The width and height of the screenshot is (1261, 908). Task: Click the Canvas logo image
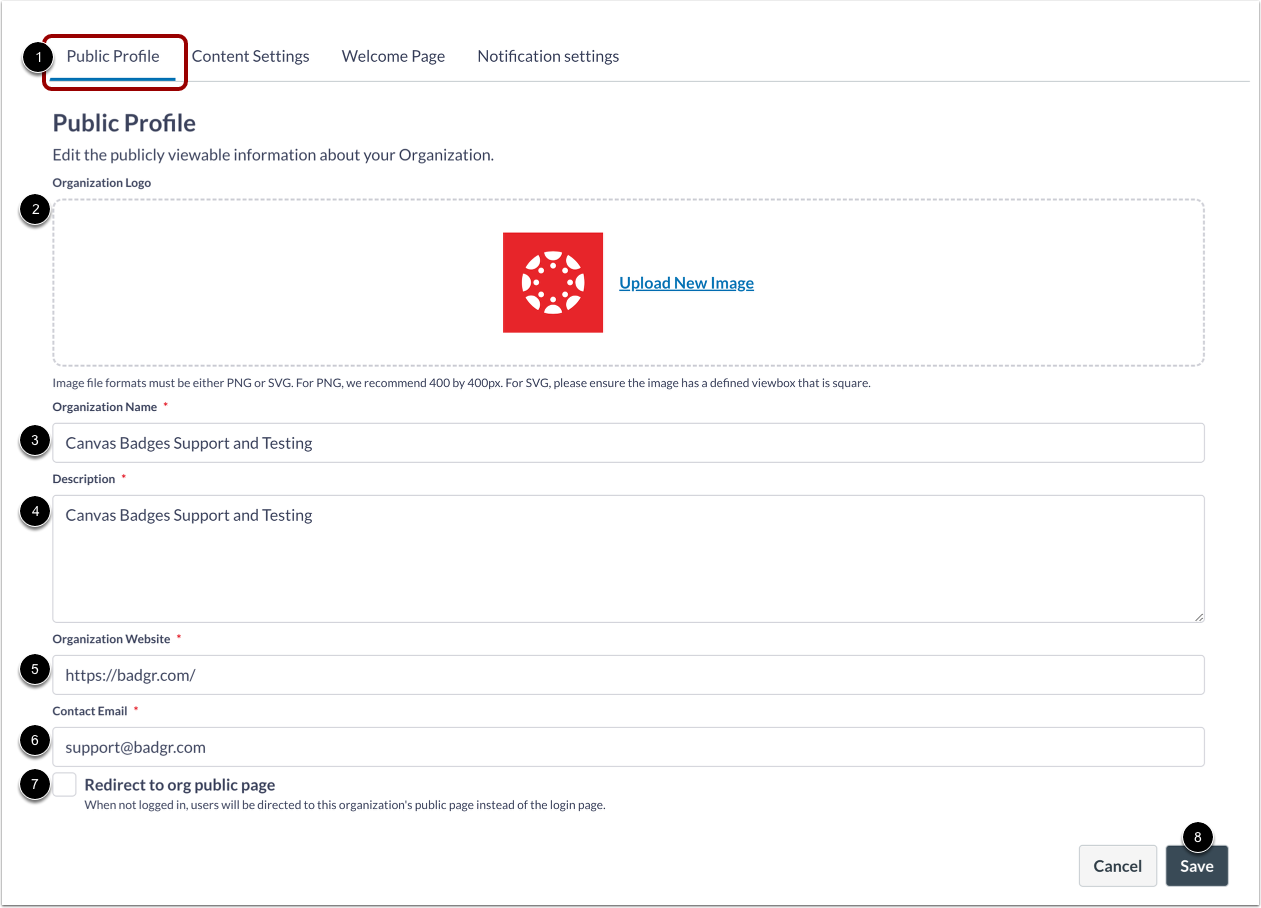tap(553, 282)
